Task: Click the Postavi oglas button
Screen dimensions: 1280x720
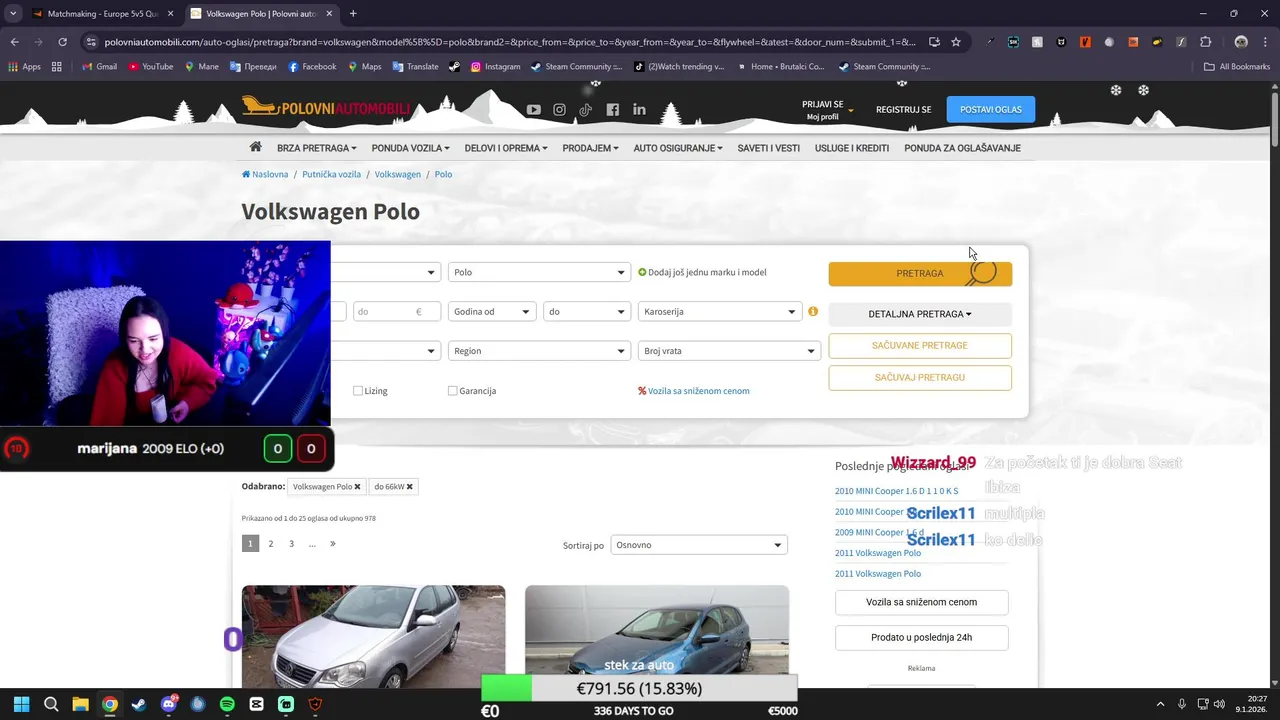Action: [x=991, y=110]
